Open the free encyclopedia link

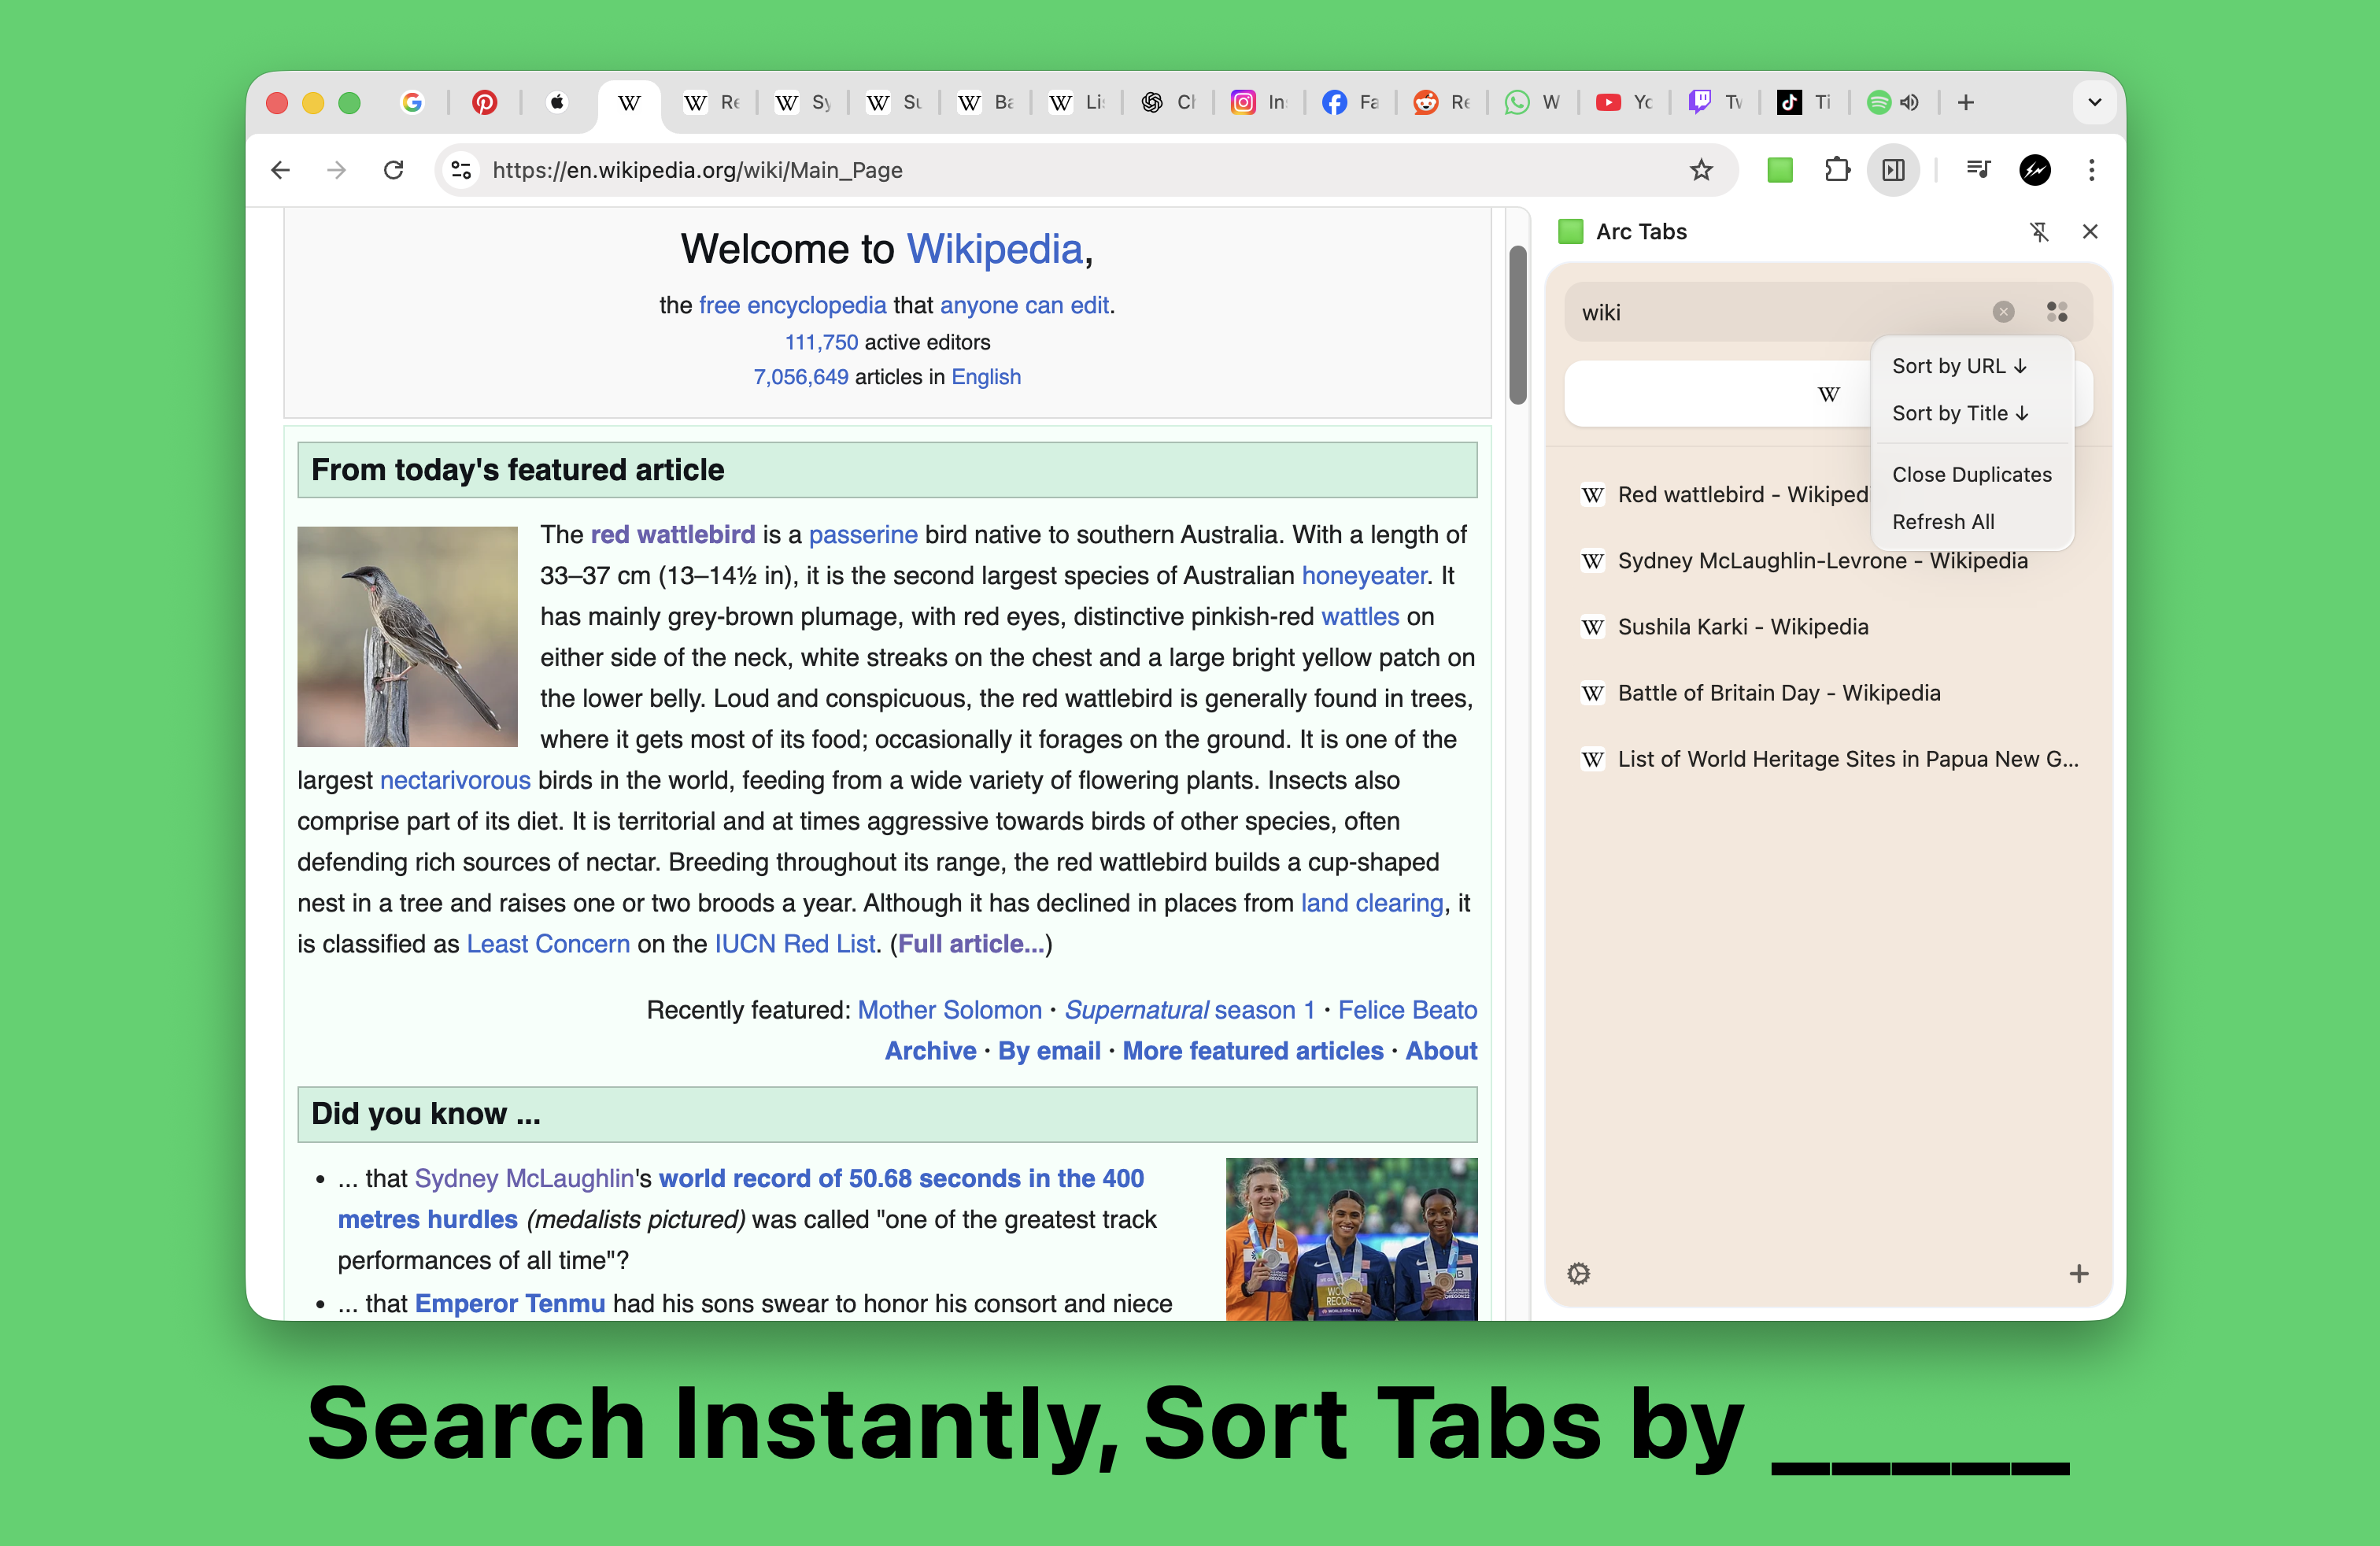pyautogui.click(x=792, y=305)
